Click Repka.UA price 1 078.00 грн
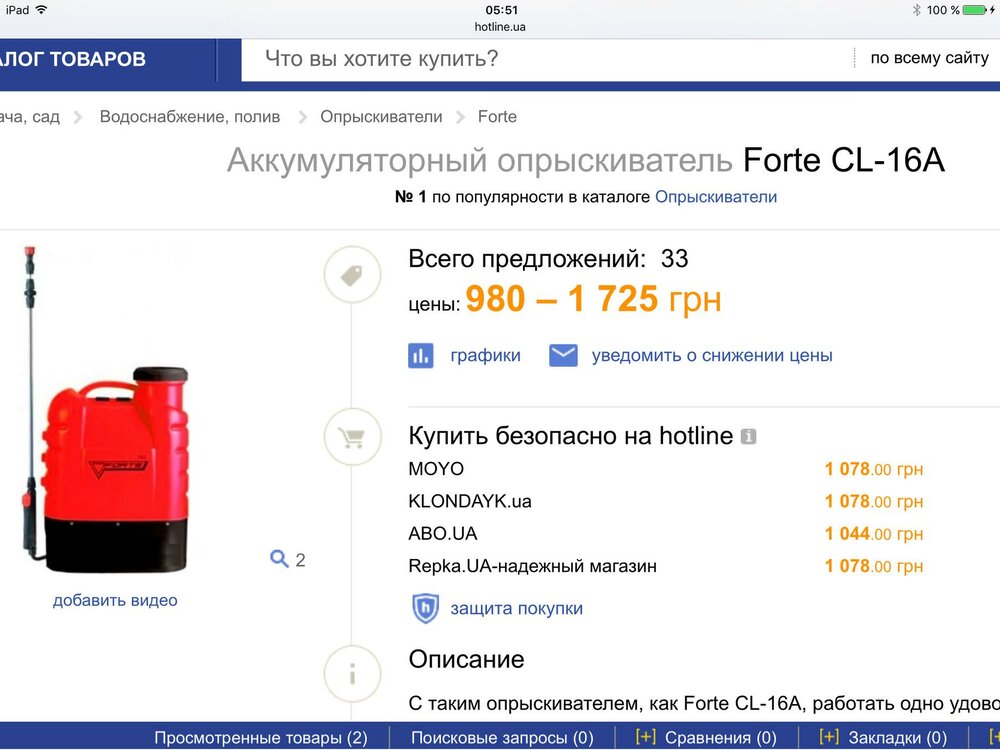 click(874, 566)
